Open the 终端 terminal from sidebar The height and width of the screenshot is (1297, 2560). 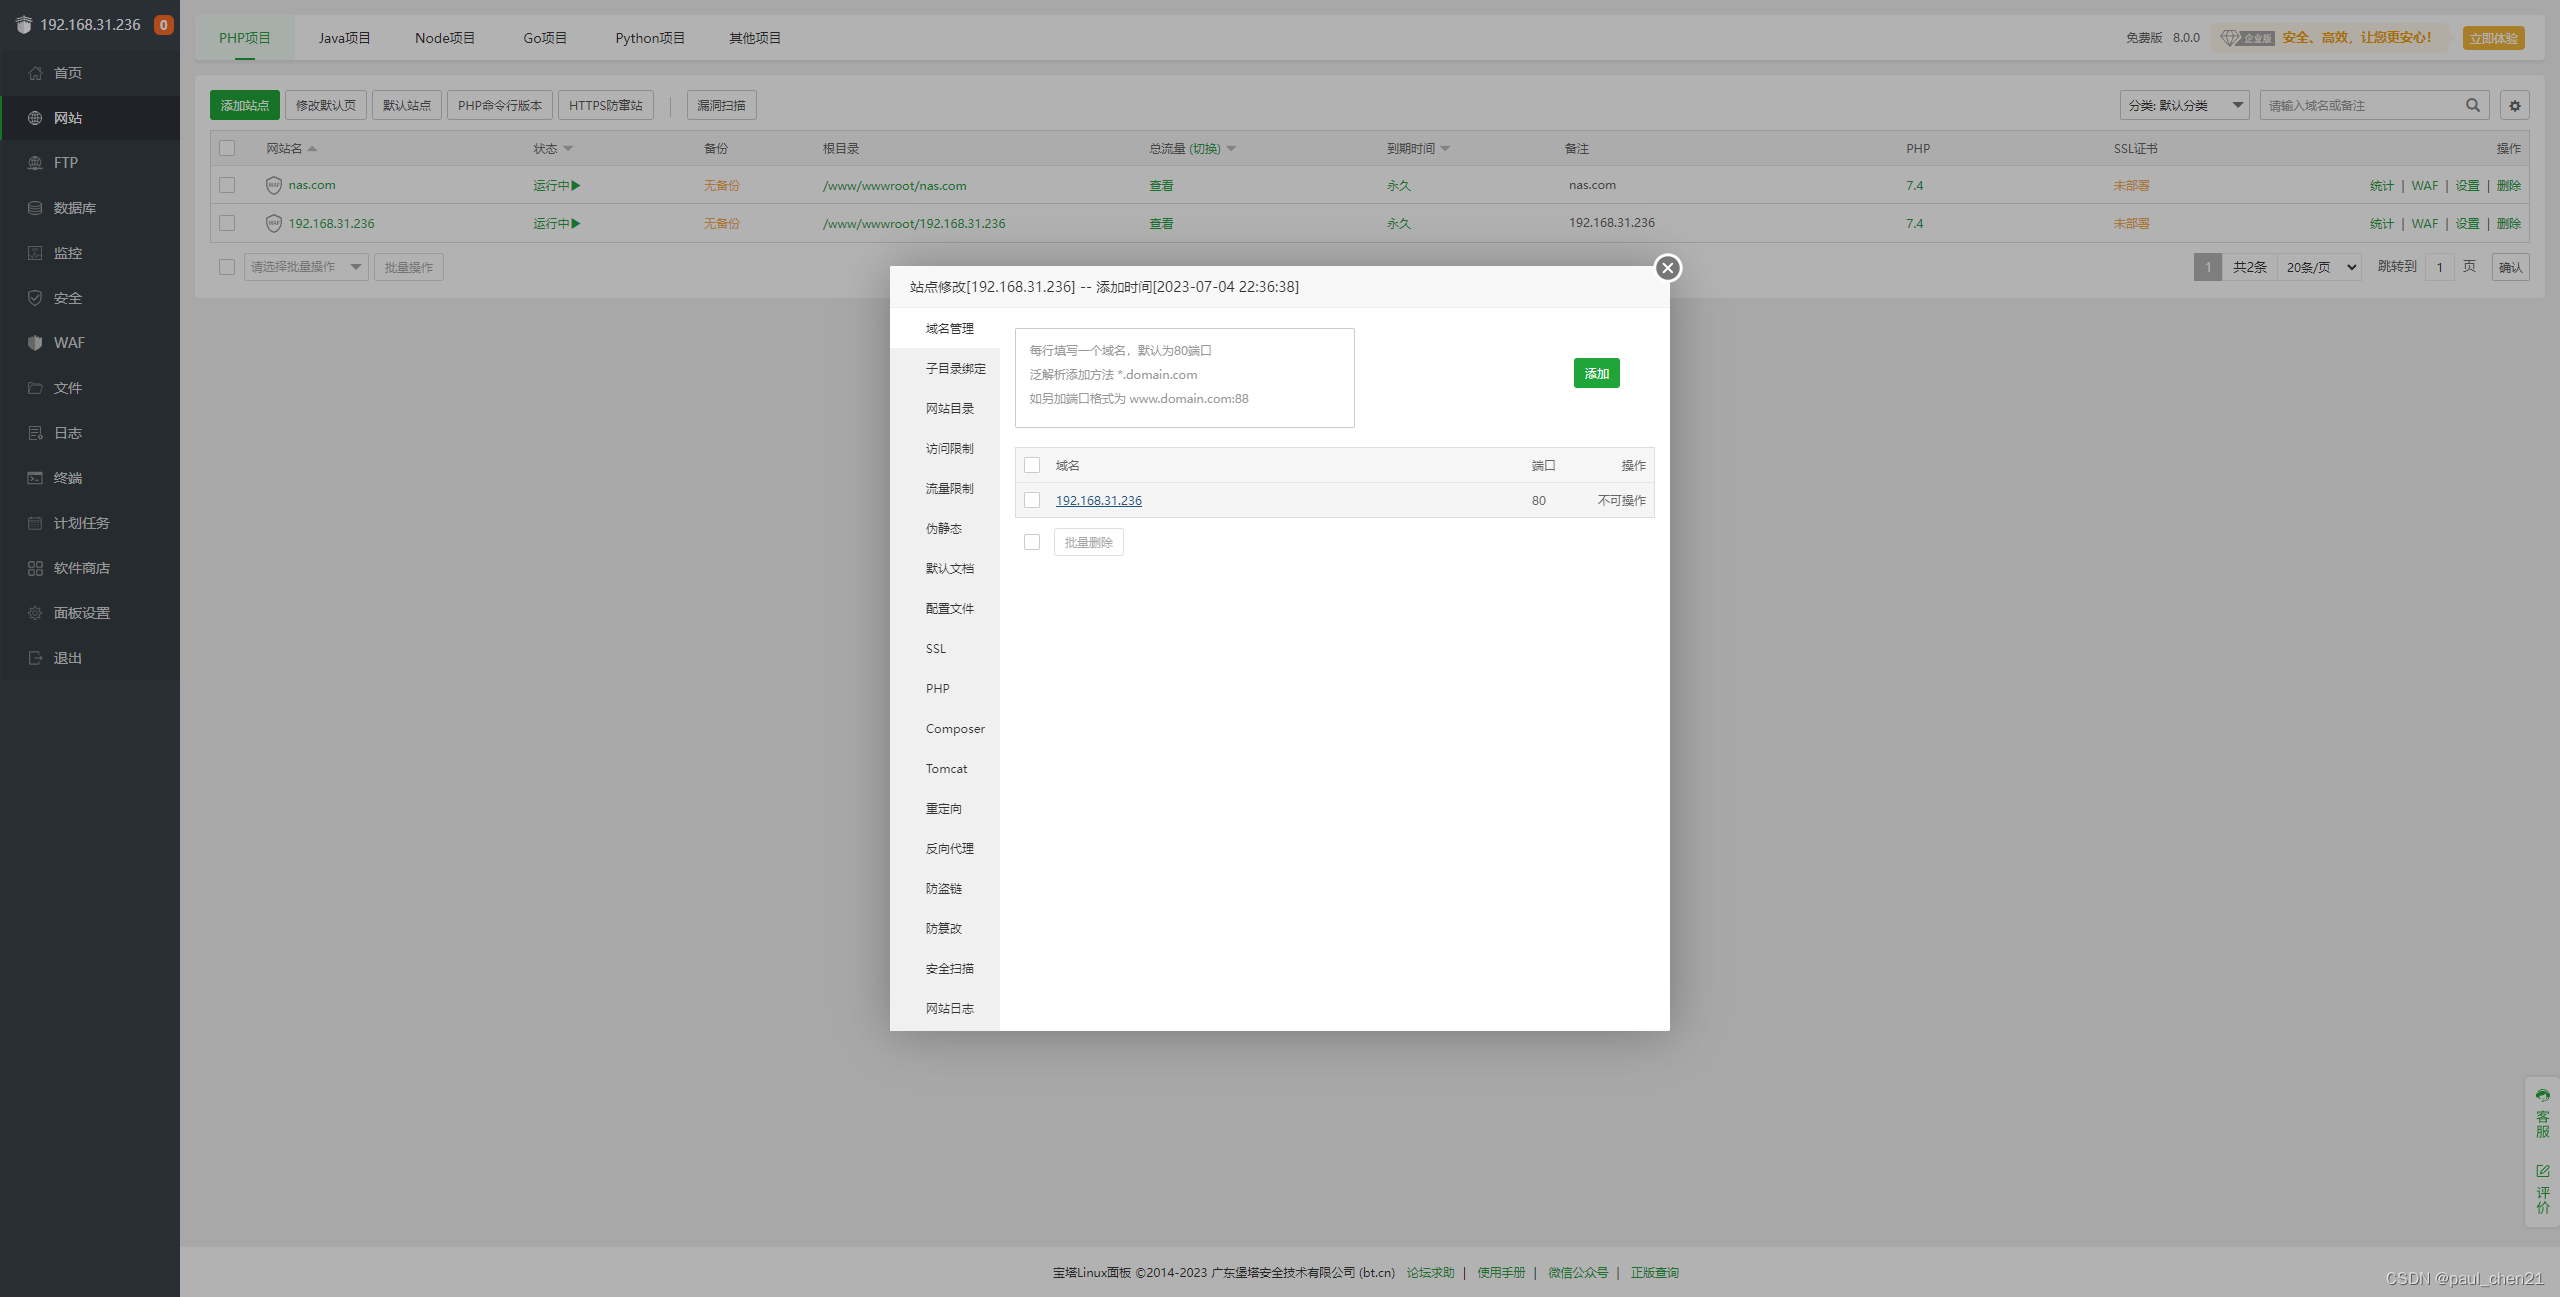(68, 477)
